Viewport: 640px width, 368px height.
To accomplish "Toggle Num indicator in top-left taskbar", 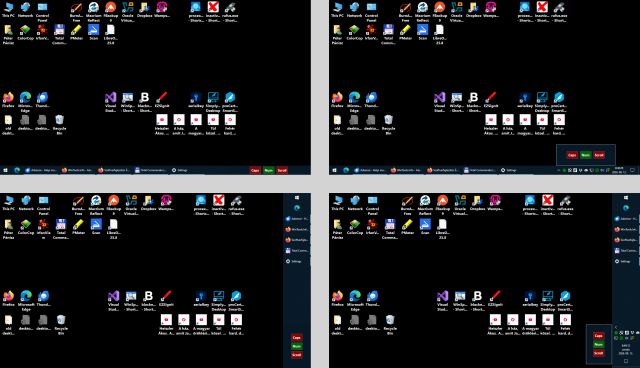I will tap(269, 170).
